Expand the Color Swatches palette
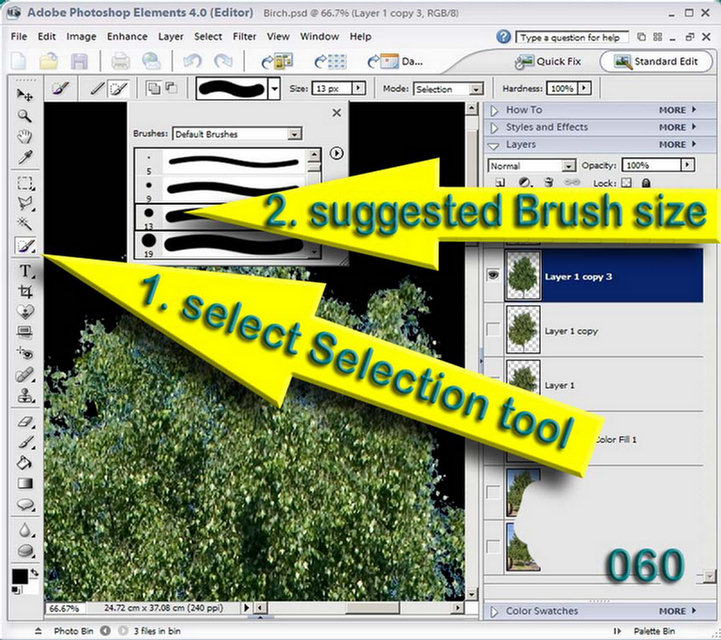This screenshot has width=721, height=640. point(495,611)
